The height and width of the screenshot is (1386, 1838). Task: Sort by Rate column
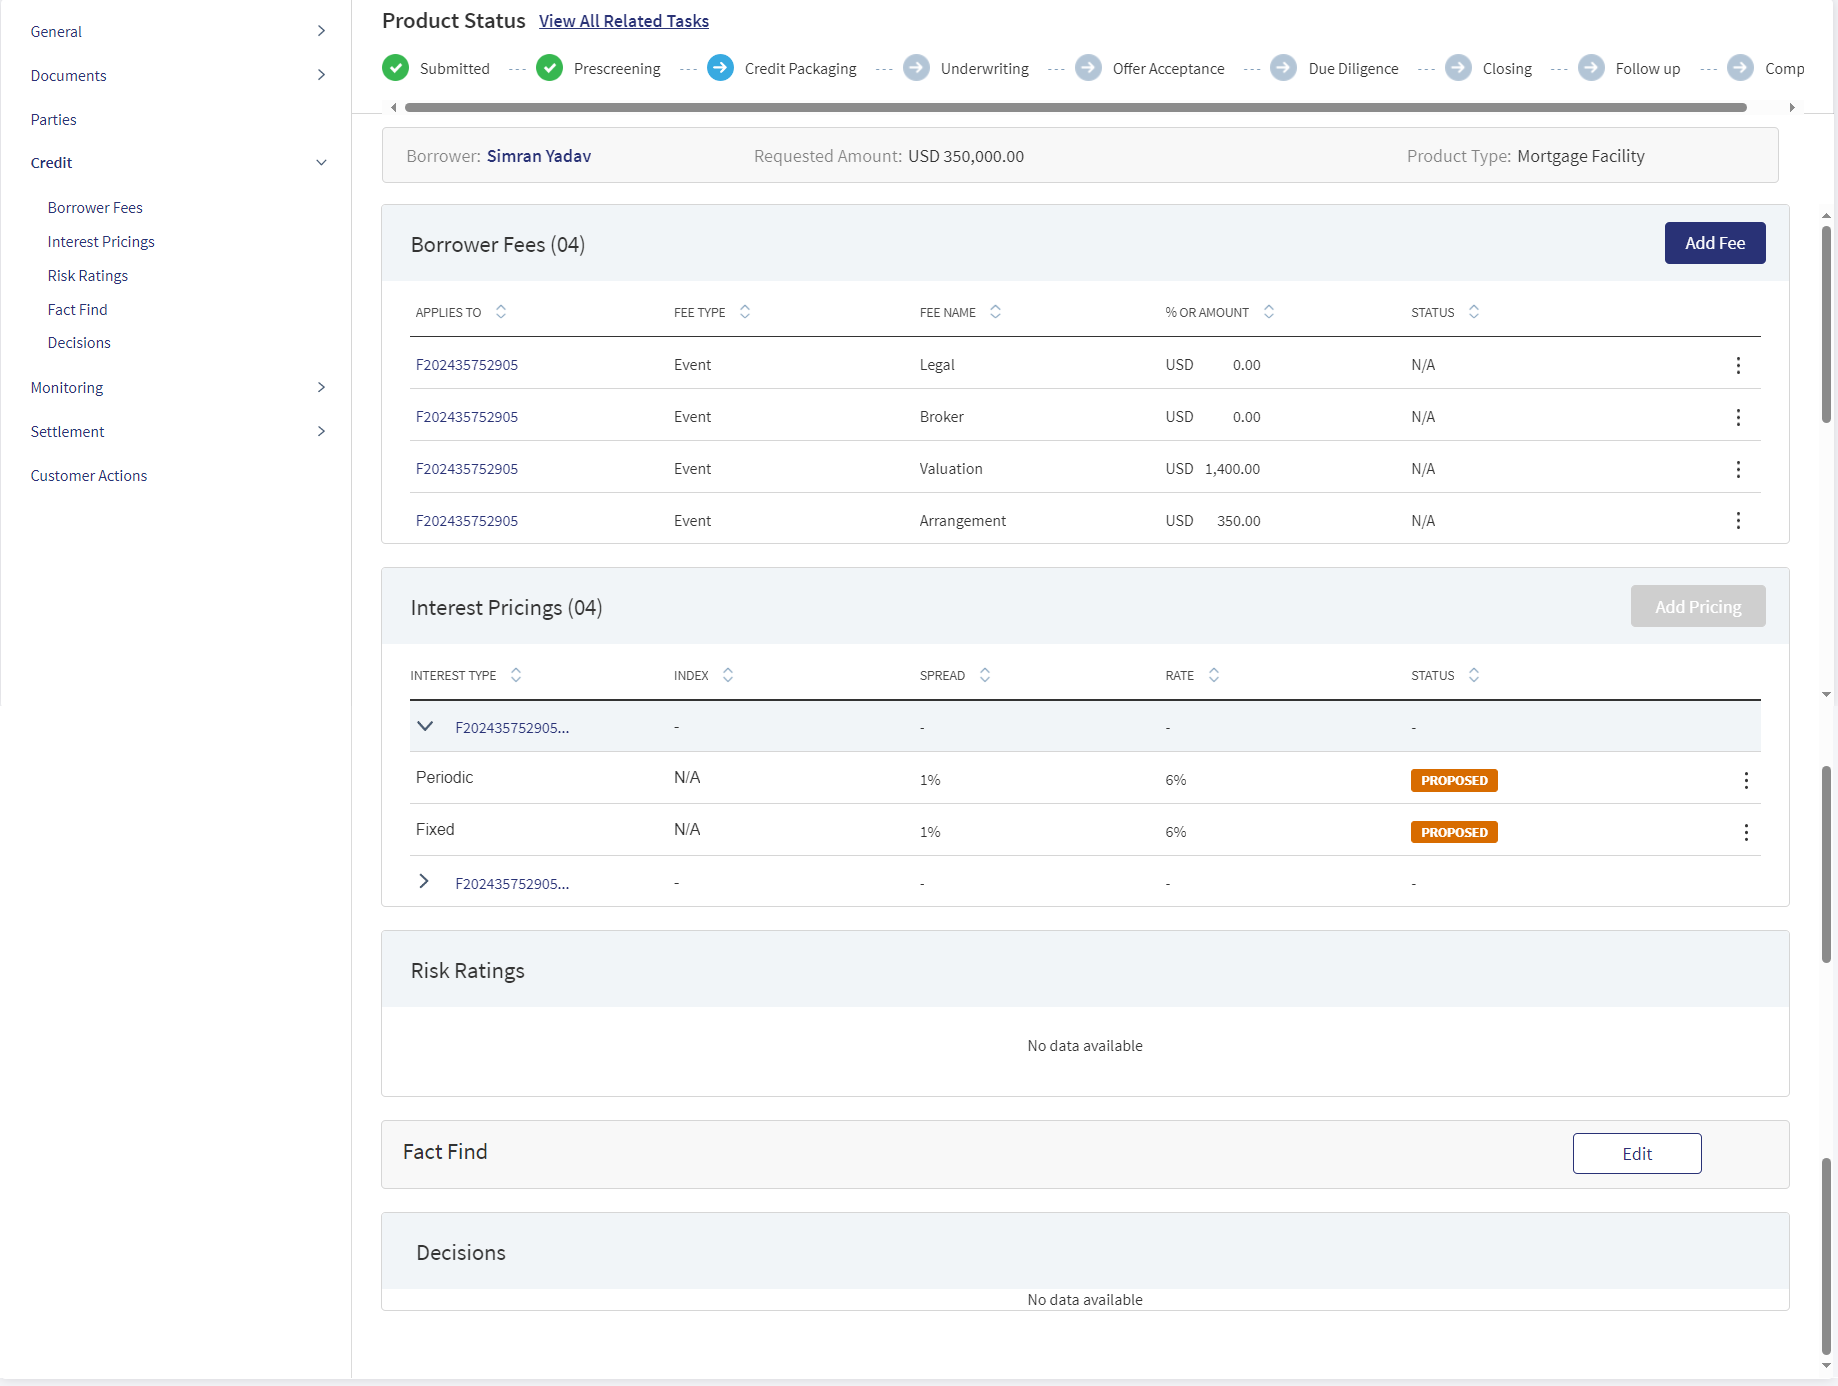click(1214, 675)
